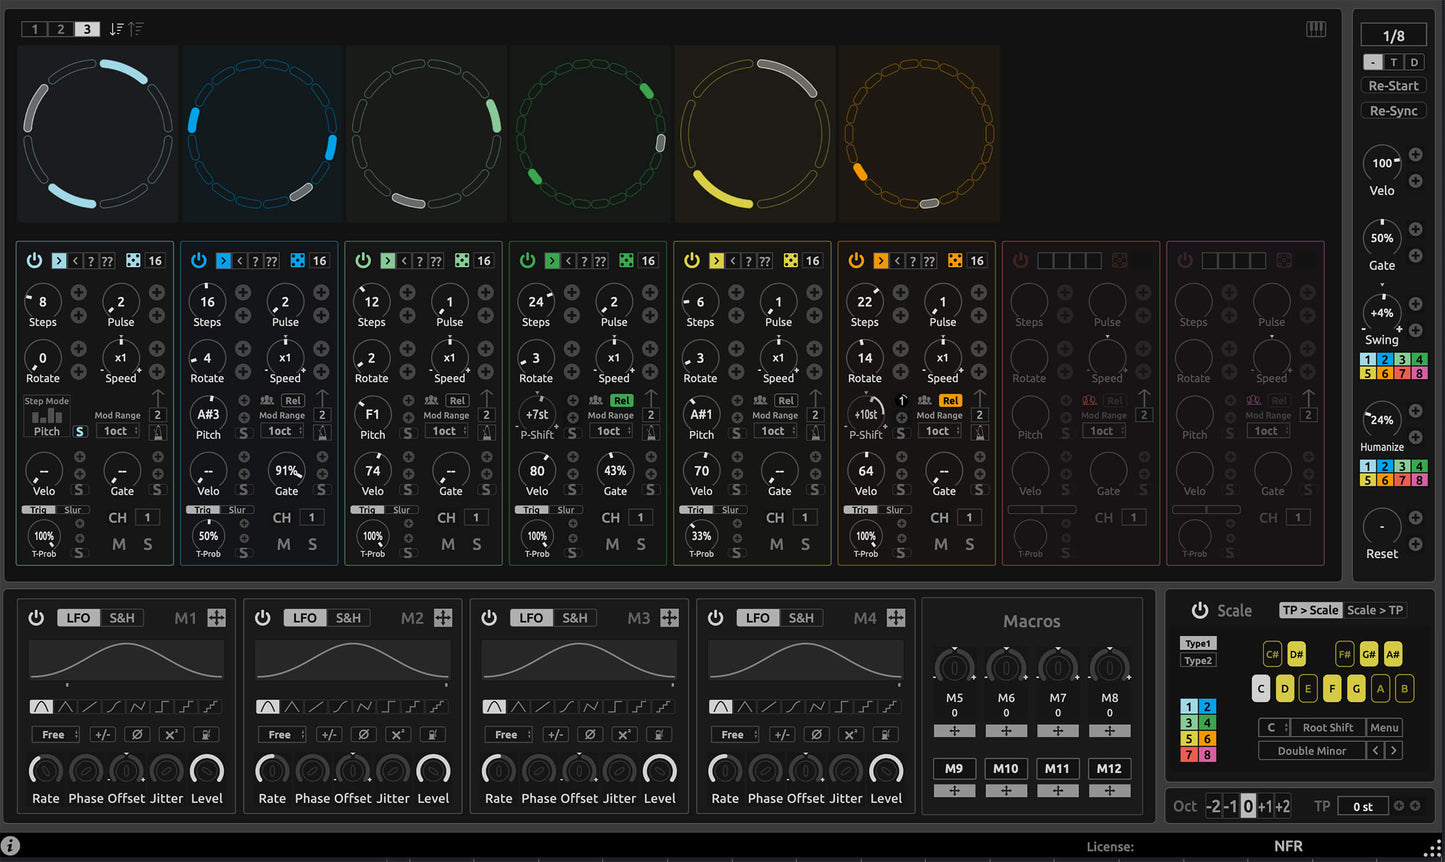
Task: Open the C root note dropdown in Scale
Action: click(1274, 727)
